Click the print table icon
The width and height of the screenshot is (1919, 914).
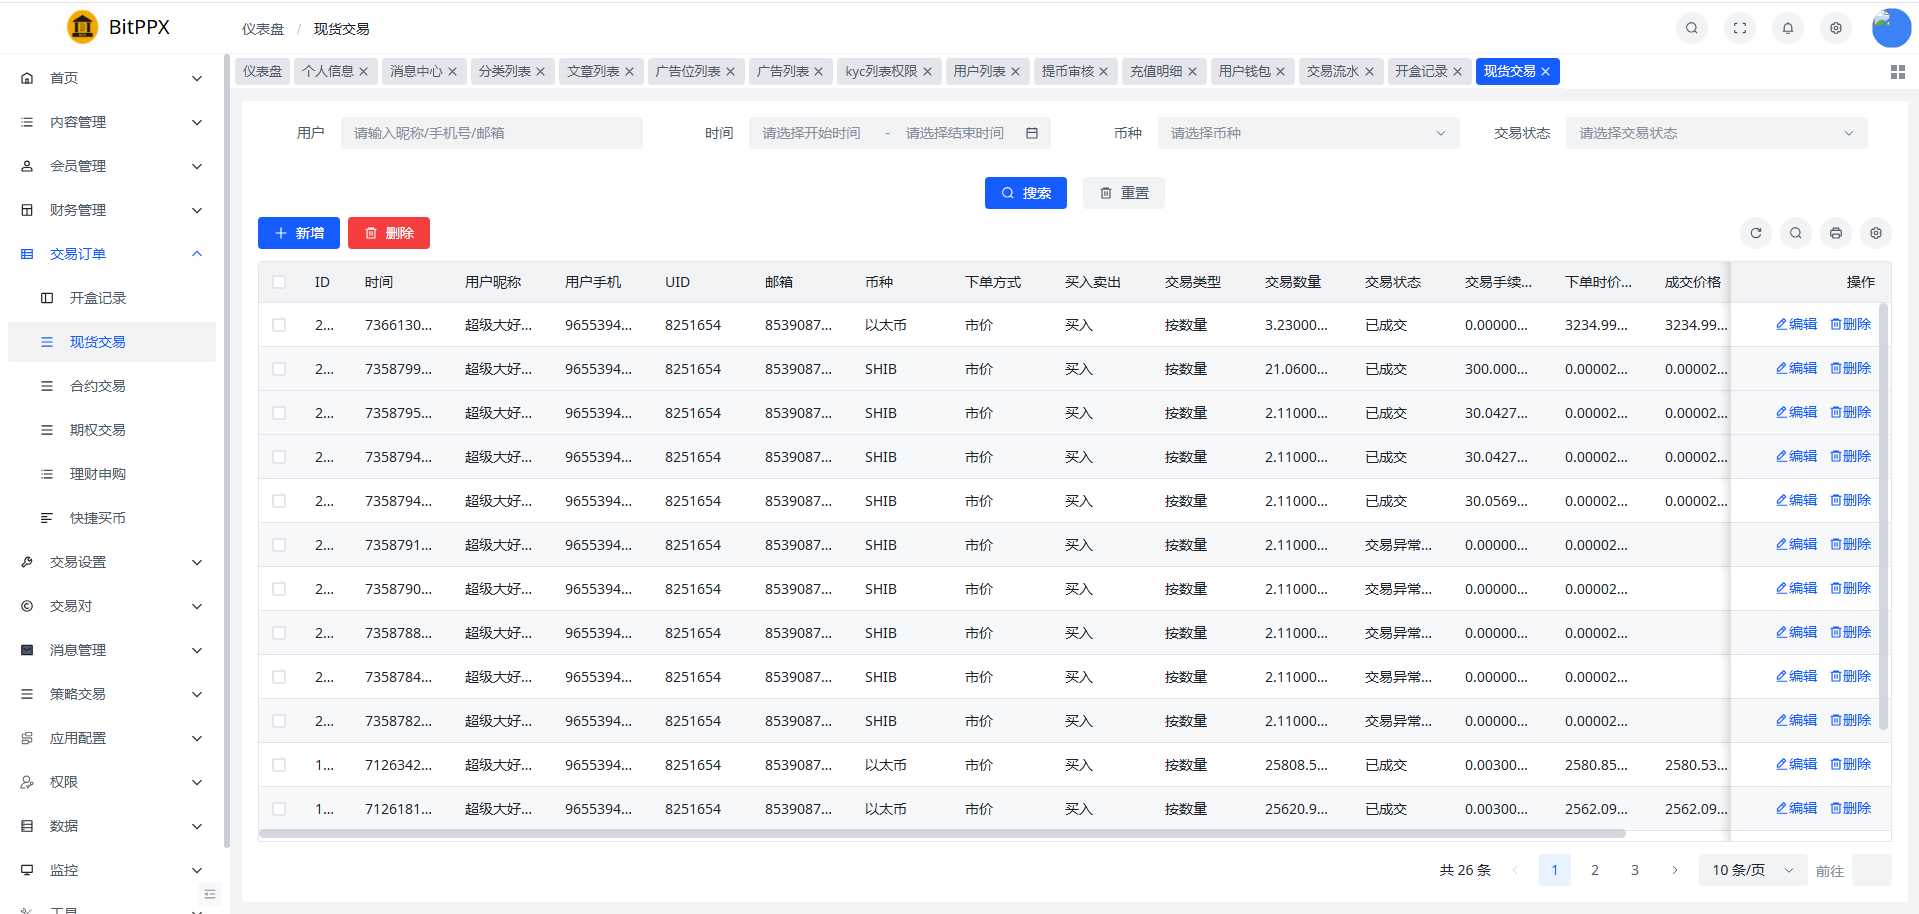[x=1835, y=233]
